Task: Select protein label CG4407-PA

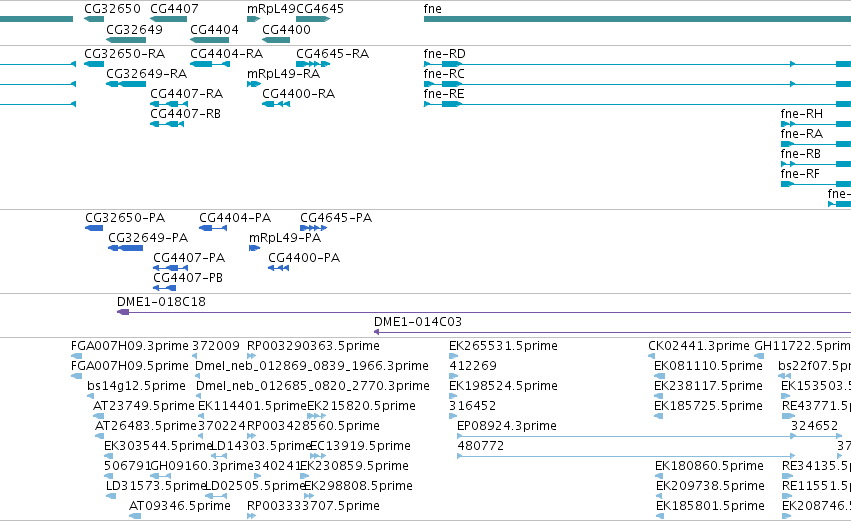Action: pyautogui.click(x=189, y=258)
